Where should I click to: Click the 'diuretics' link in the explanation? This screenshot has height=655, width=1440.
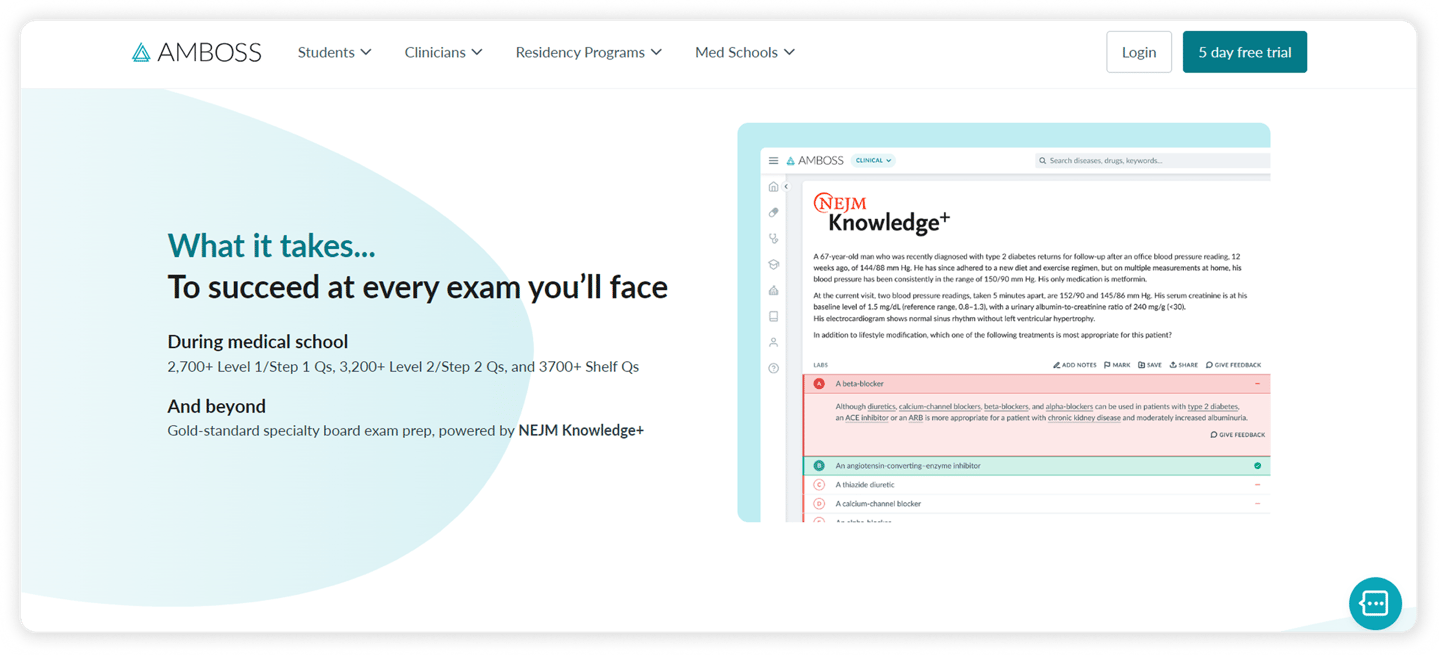(881, 407)
